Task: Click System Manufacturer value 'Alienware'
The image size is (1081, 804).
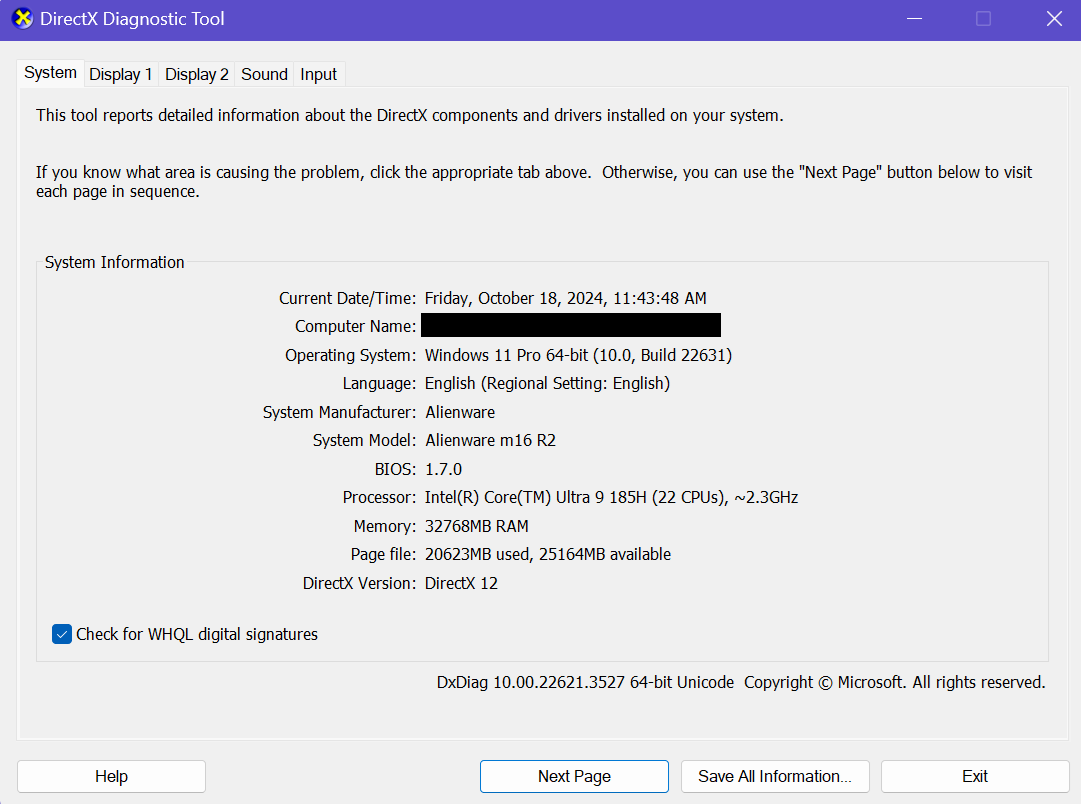Action: (460, 412)
